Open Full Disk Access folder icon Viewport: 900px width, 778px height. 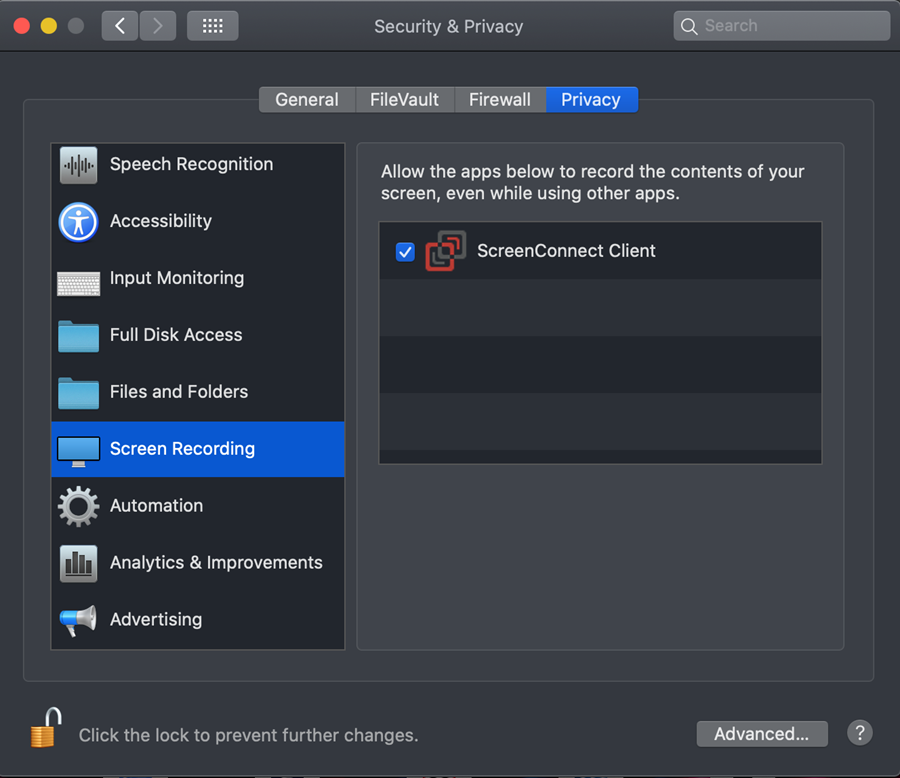[79, 336]
